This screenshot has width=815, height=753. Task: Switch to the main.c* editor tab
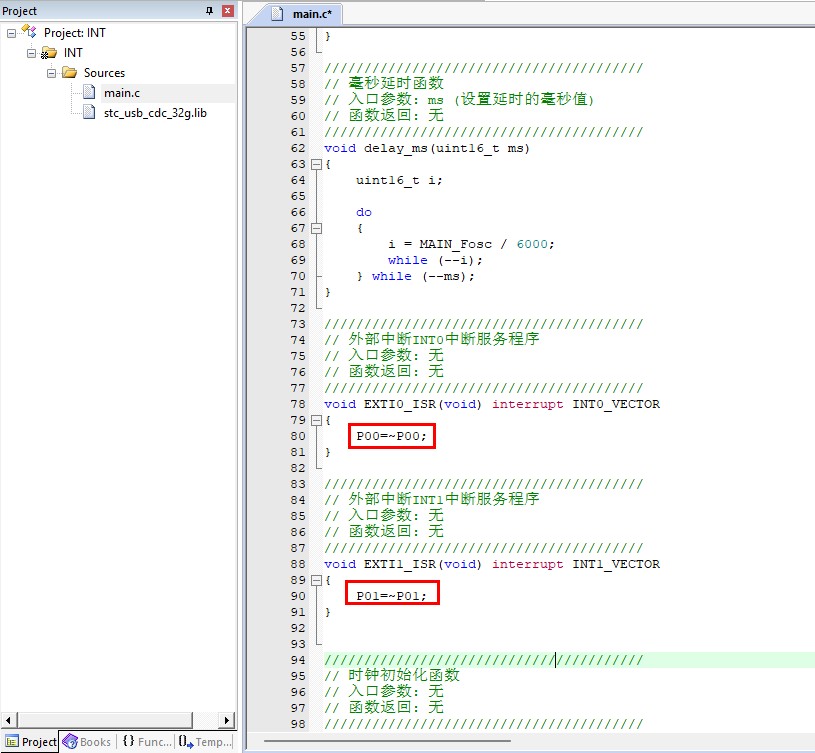306,14
